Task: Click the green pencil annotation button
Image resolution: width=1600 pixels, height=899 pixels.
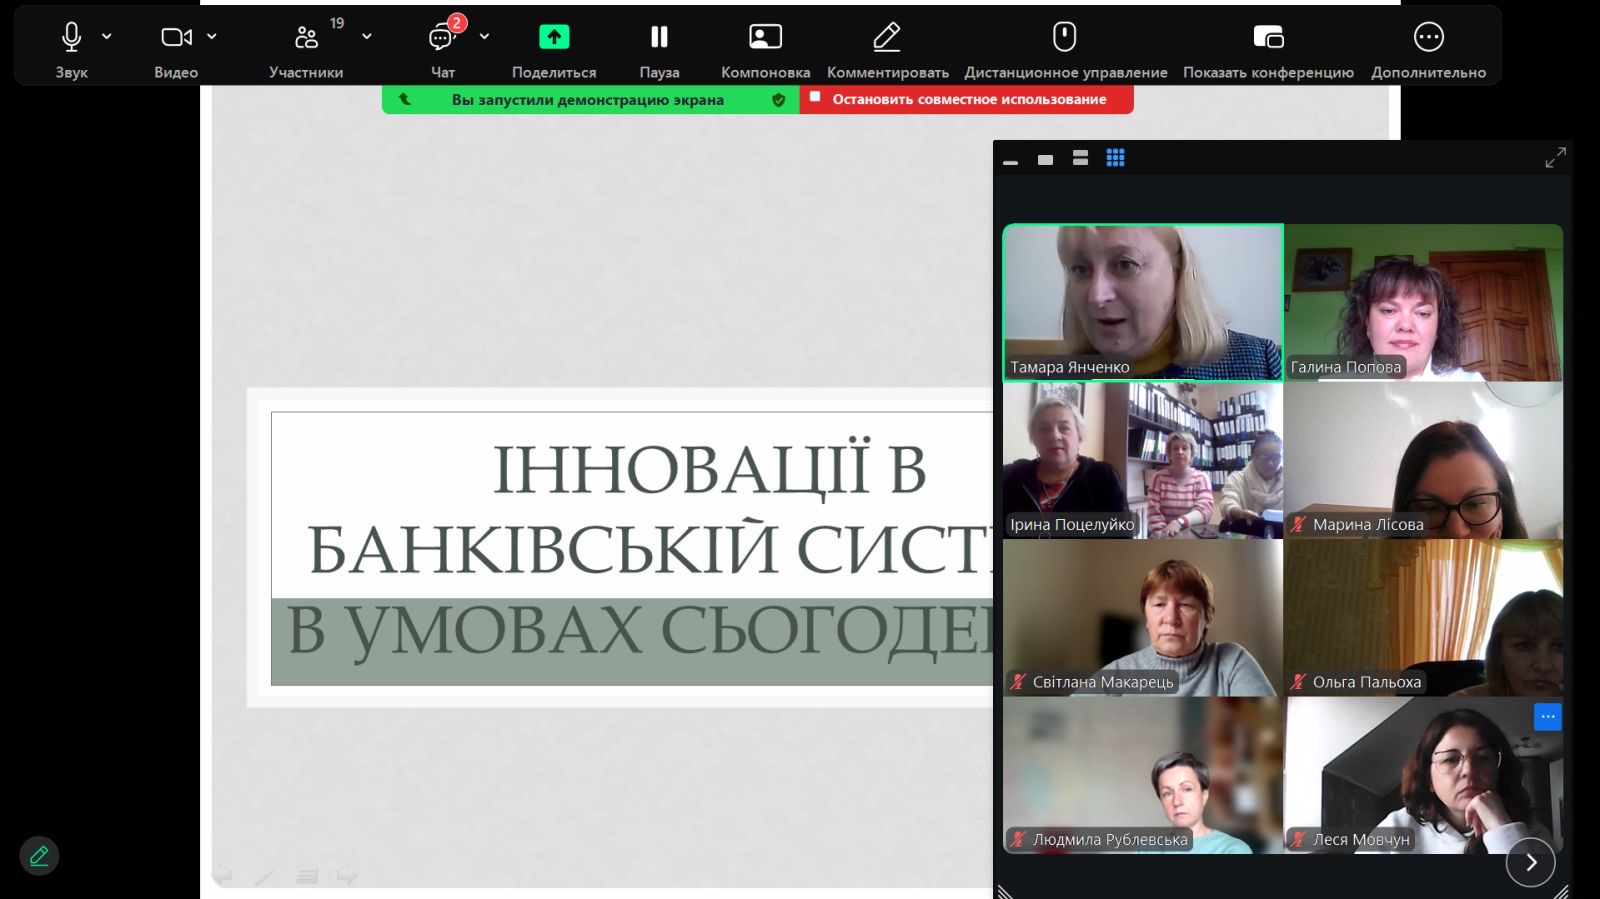Action: point(39,856)
